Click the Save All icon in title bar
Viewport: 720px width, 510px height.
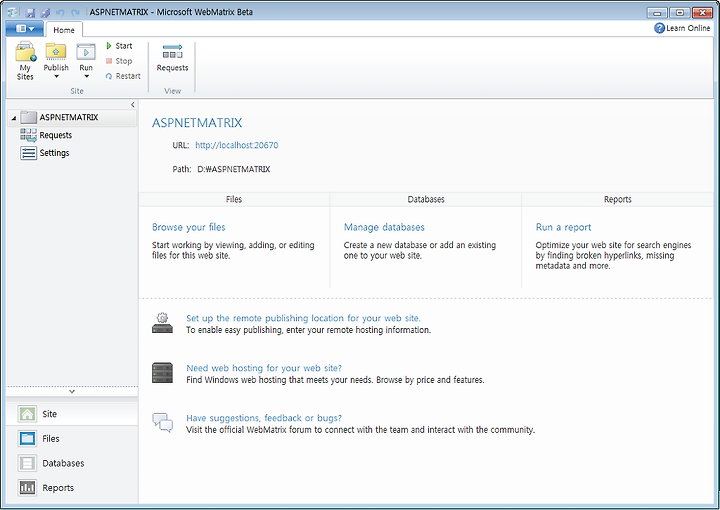click(45, 12)
